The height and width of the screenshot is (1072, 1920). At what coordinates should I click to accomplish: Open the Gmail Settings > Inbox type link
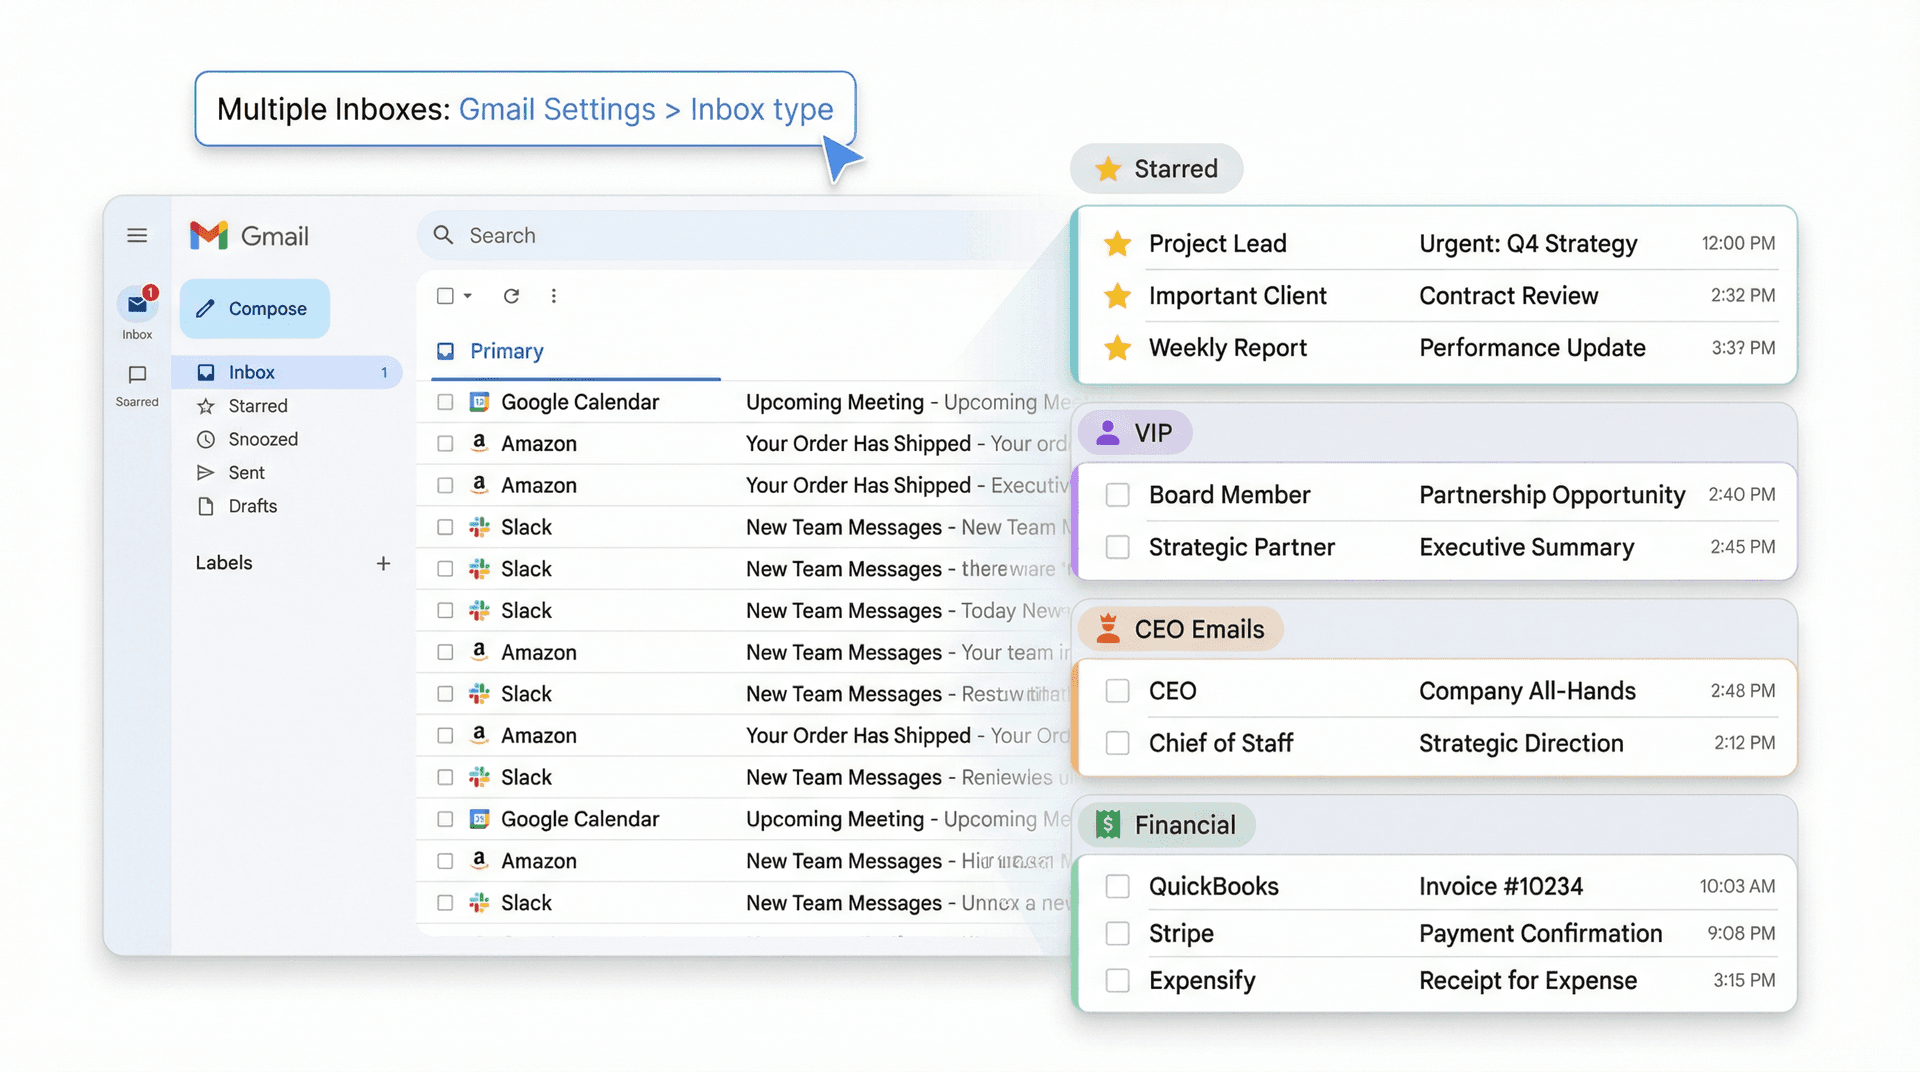646,109
